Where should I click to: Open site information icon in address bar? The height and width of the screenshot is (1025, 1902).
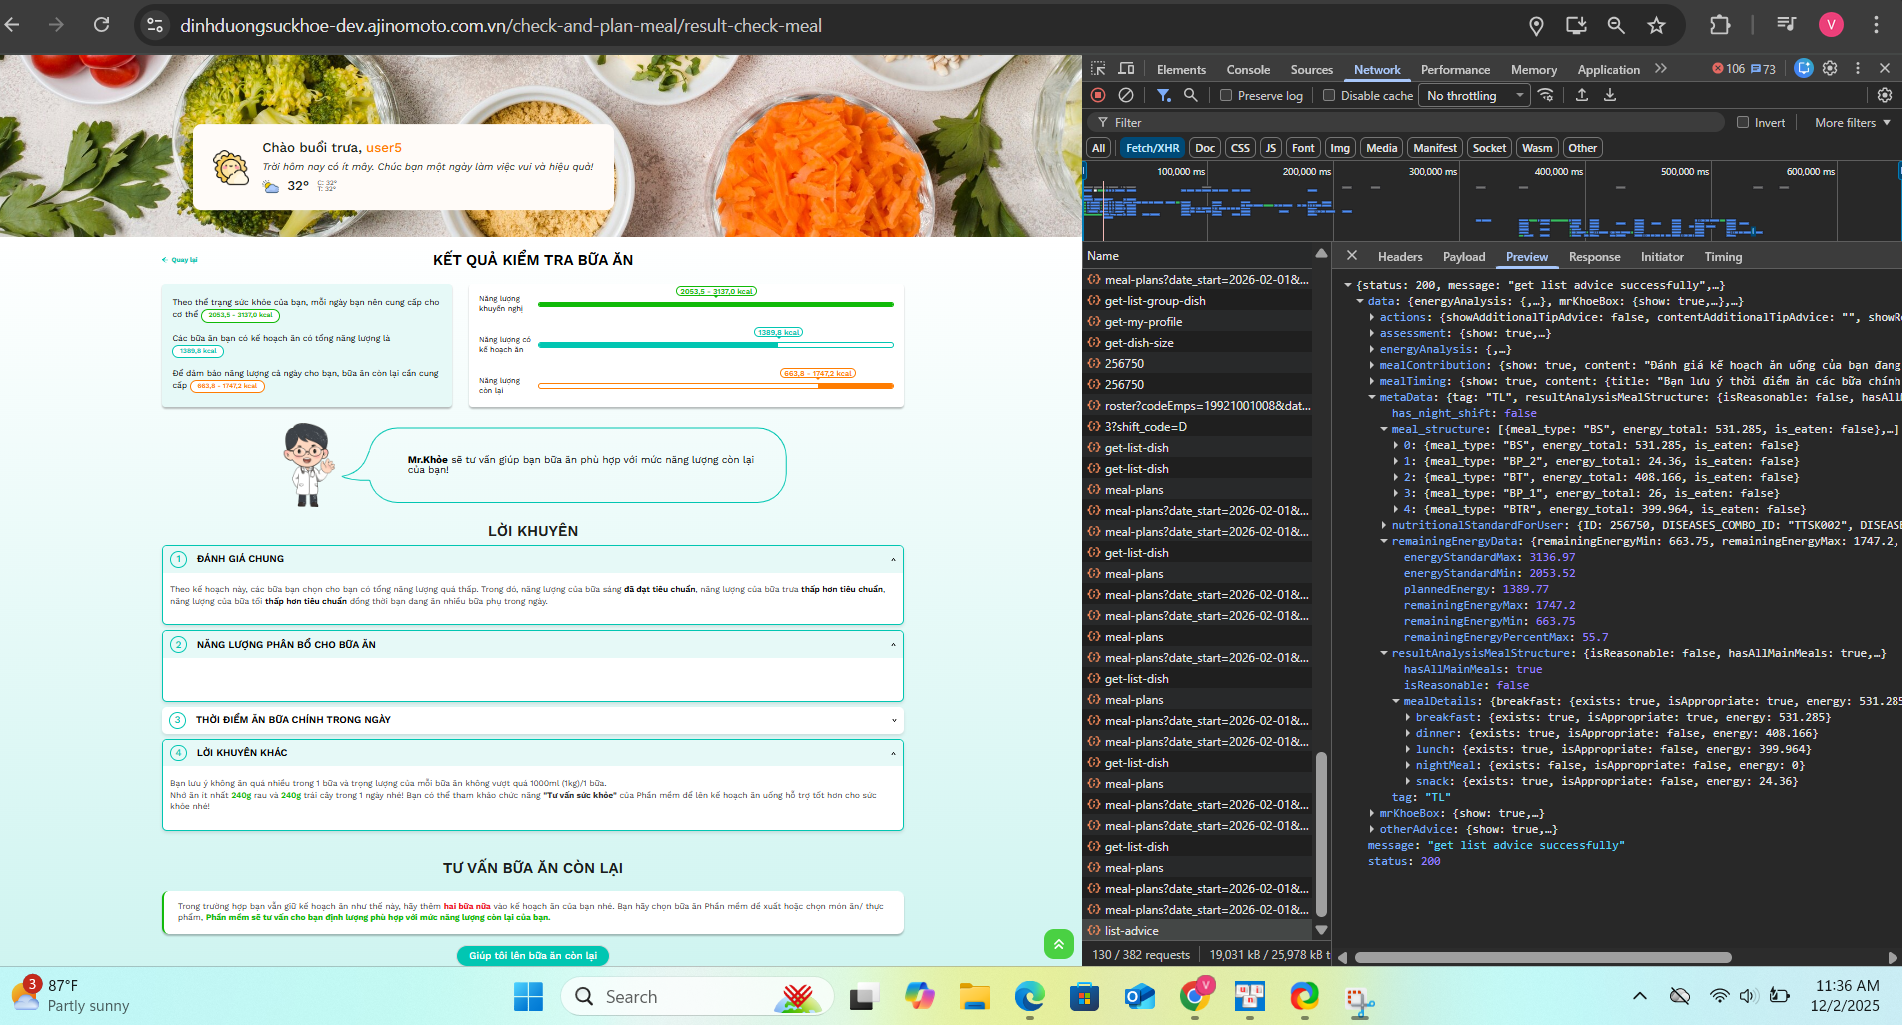pos(155,25)
